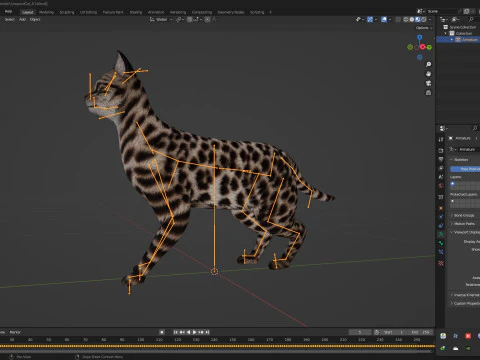Click the outliner search magnifier icon
Viewport: 480px width, 360px height.
pyautogui.click(x=471, y=20)
